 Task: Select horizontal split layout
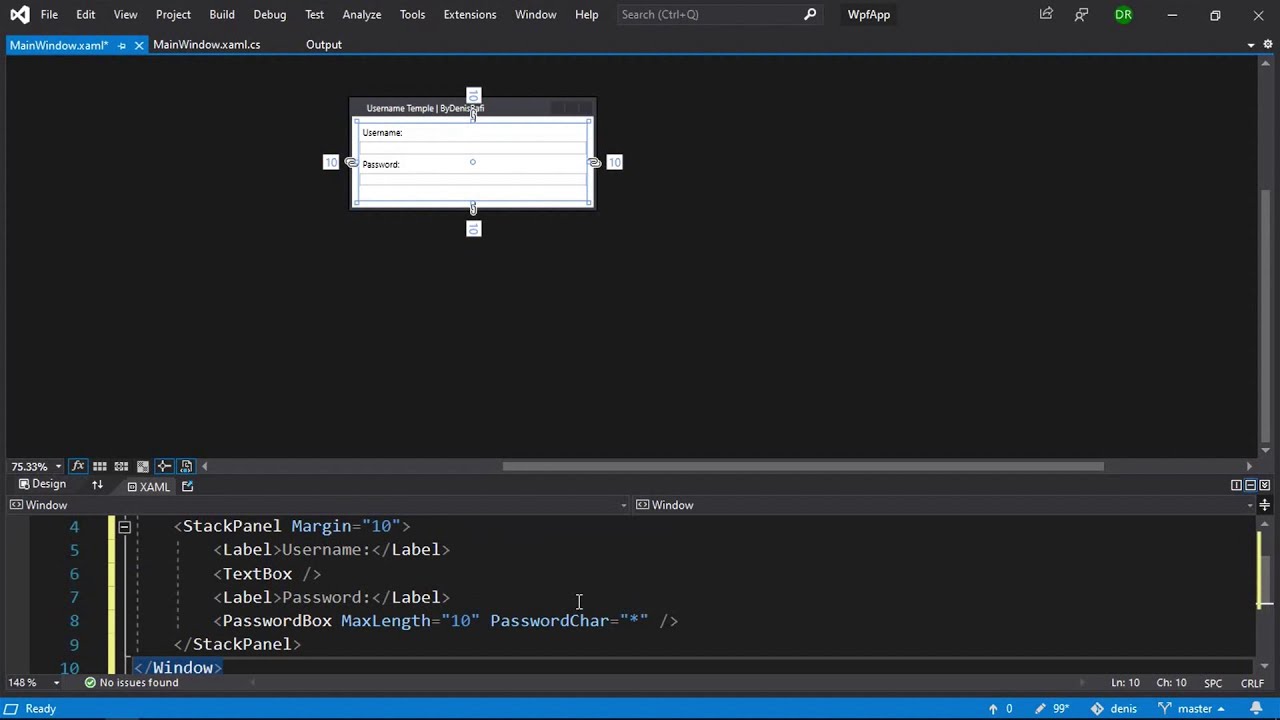1250,485
